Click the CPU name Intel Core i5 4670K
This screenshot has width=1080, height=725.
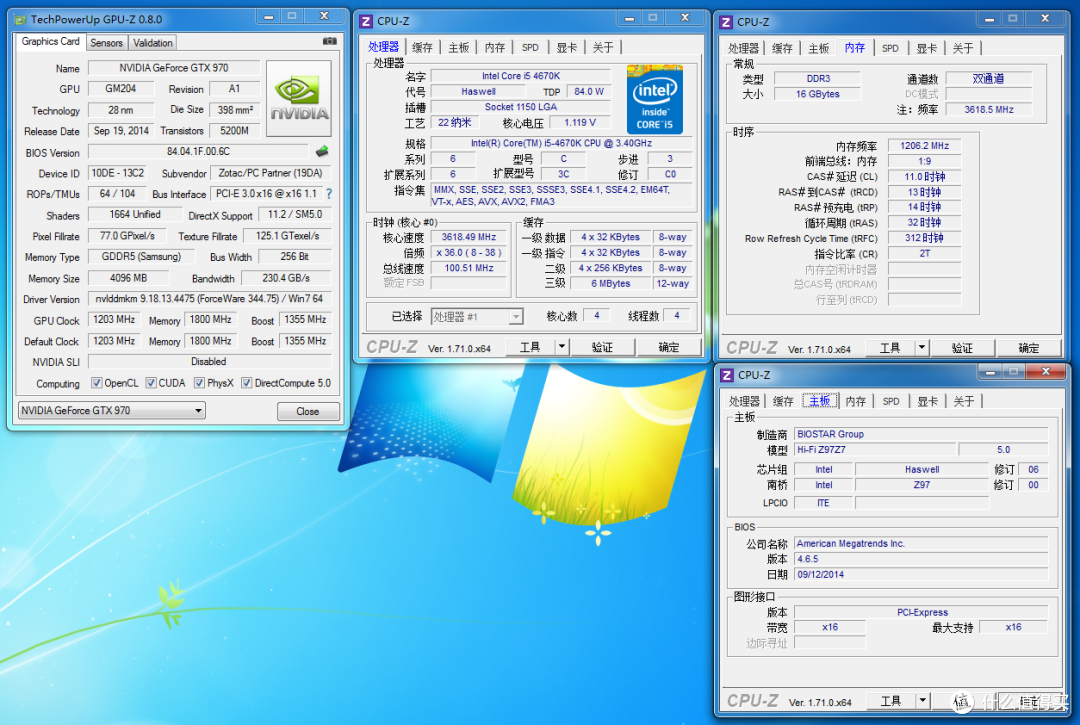(521, 76)
